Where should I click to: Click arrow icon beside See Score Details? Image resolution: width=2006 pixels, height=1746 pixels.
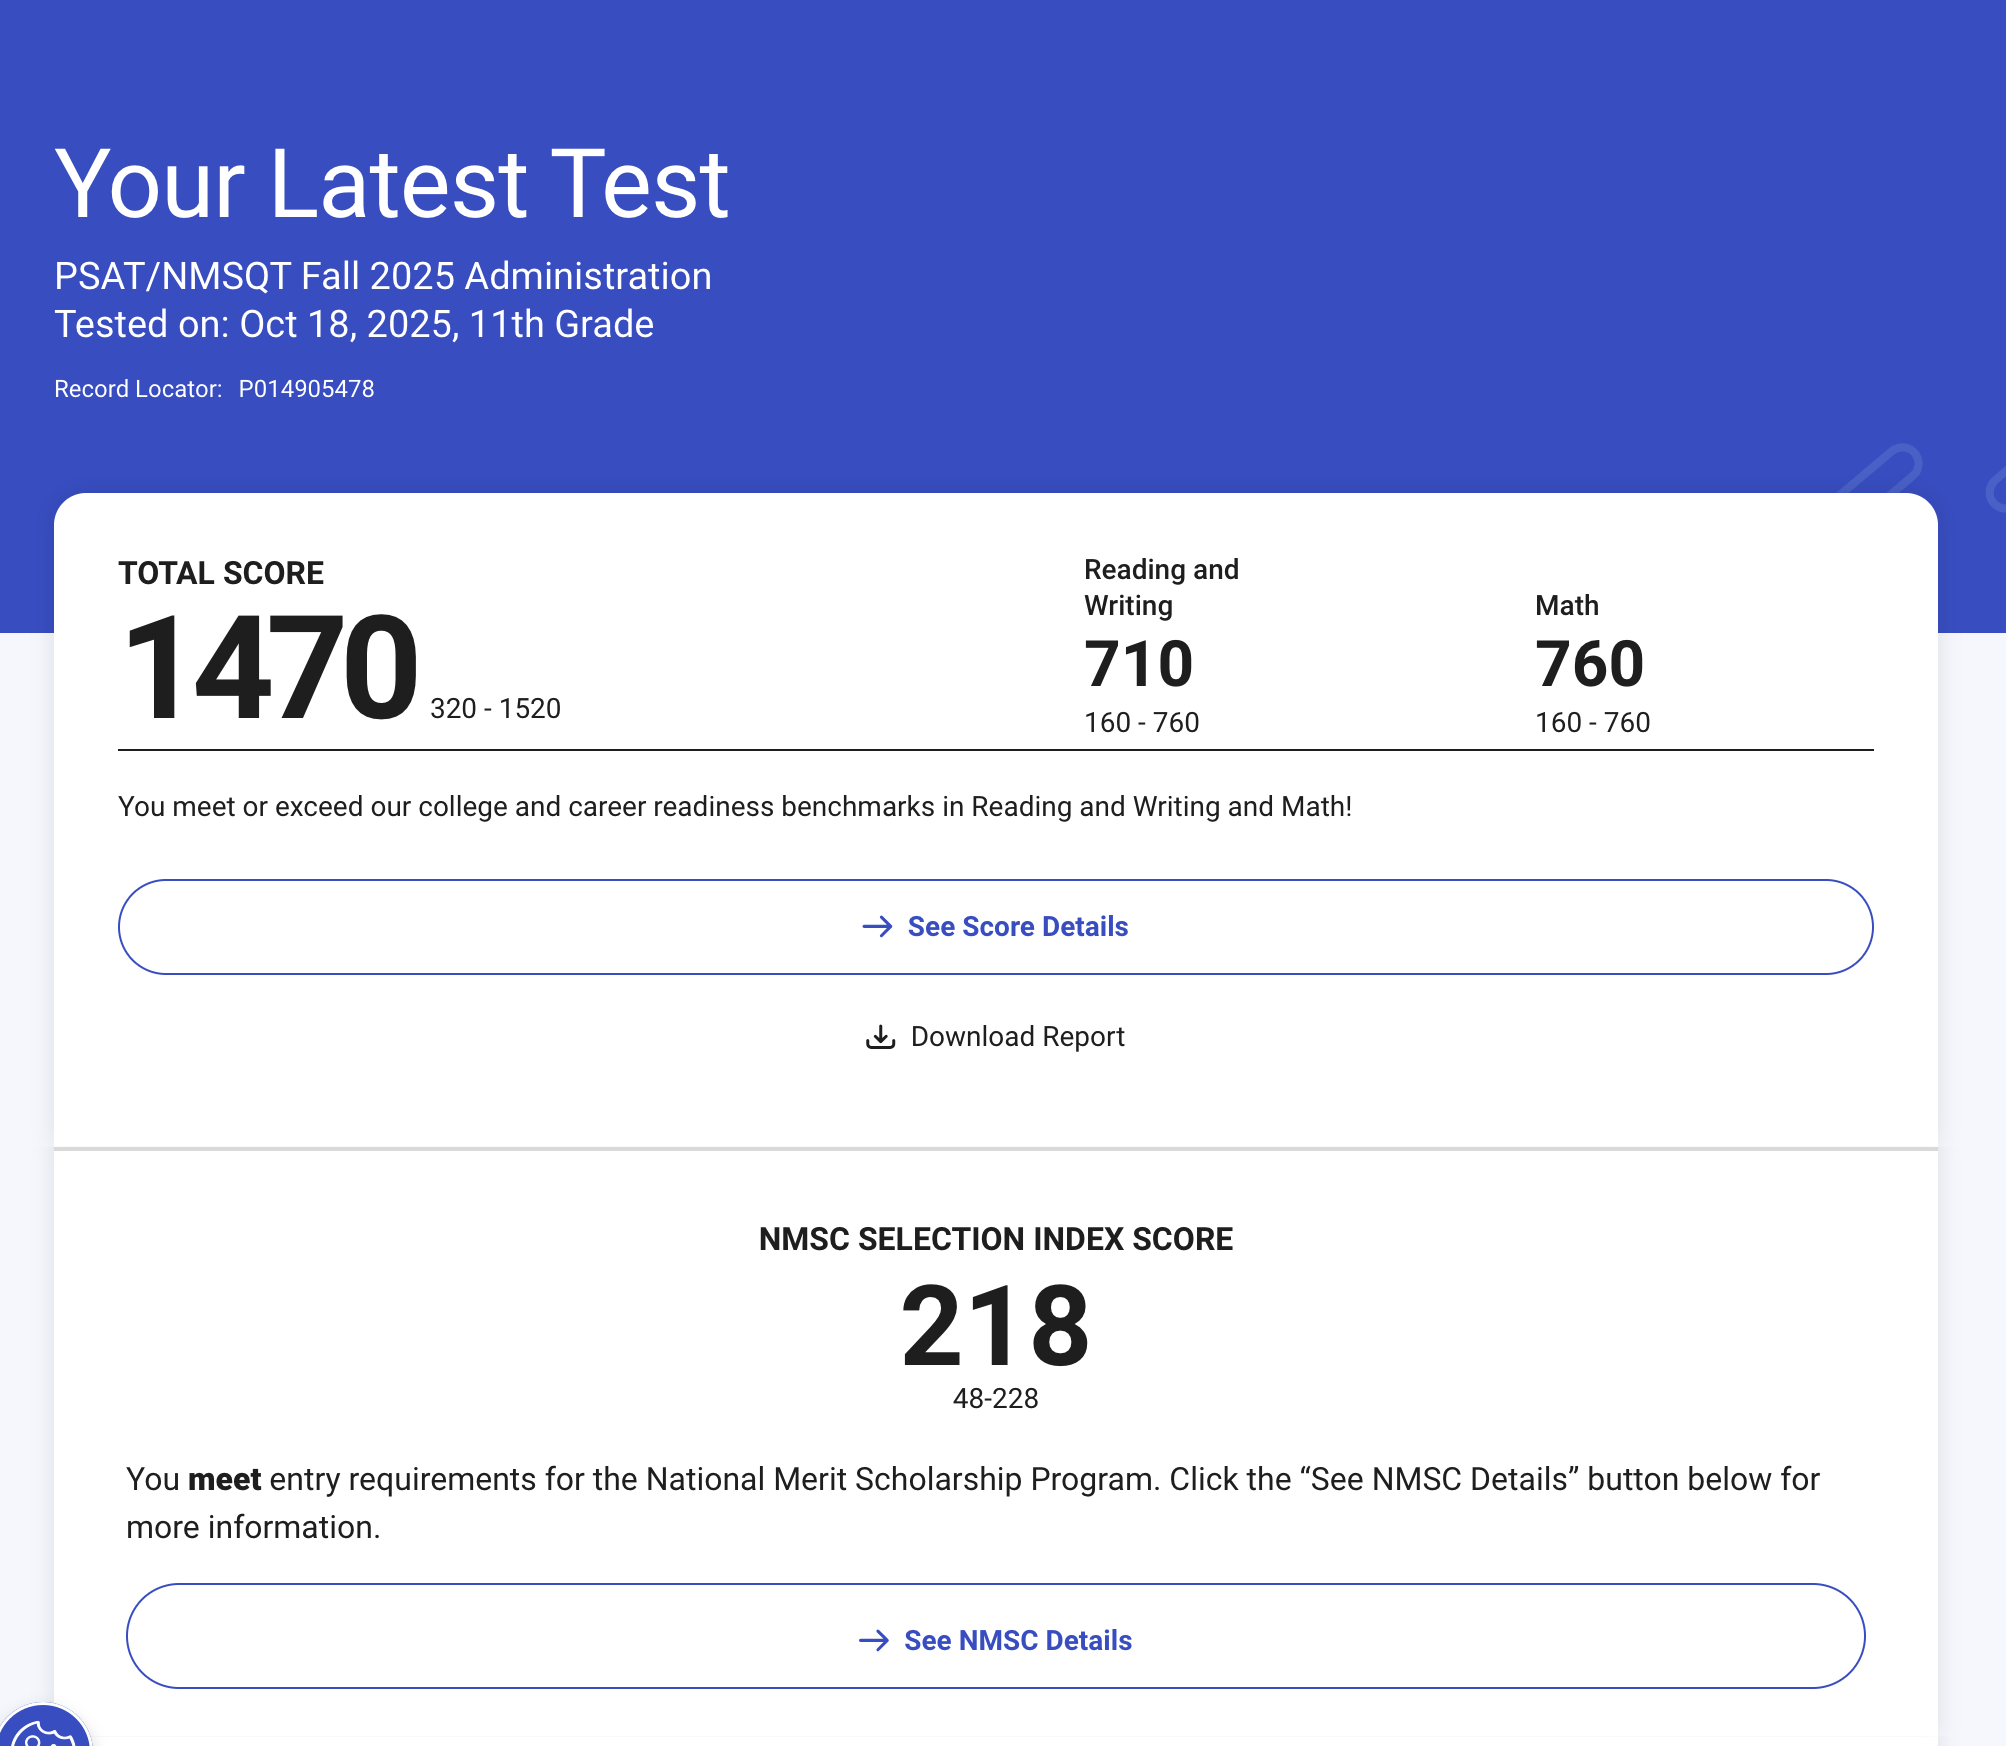click(x=877, y=927)
